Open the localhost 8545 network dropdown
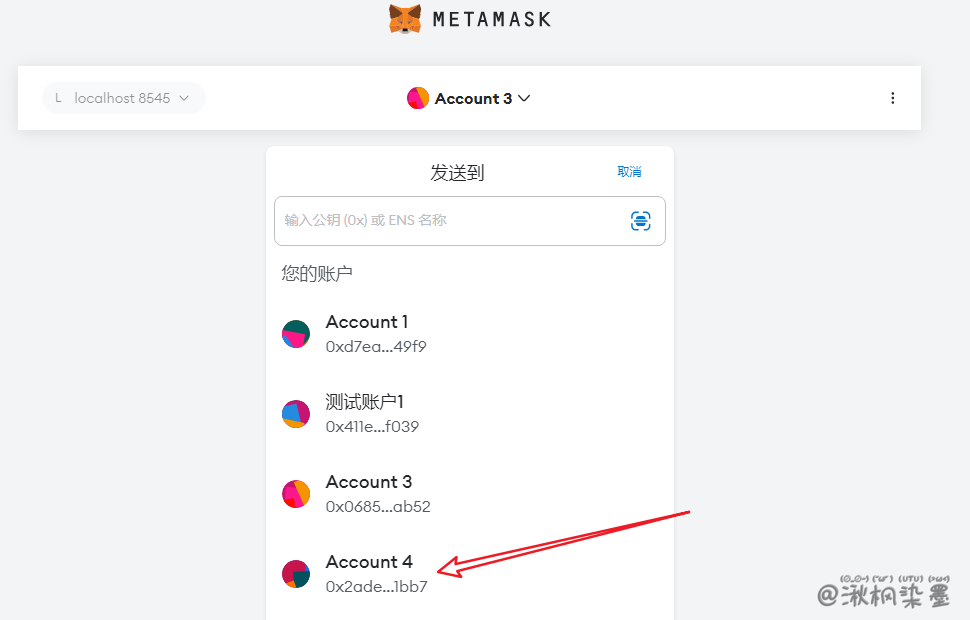970x620 pixels. [123, 98]
